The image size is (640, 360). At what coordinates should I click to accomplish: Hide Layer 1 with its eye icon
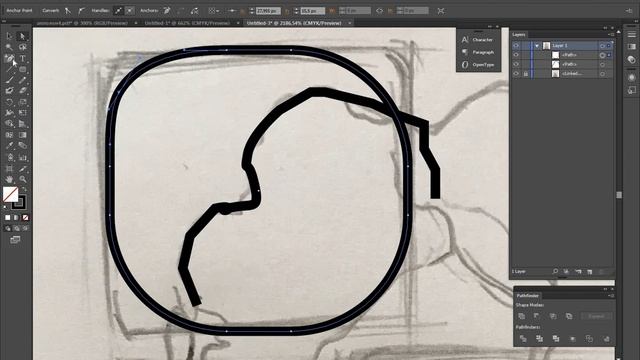pyautogui.click(x=516, y=46)
